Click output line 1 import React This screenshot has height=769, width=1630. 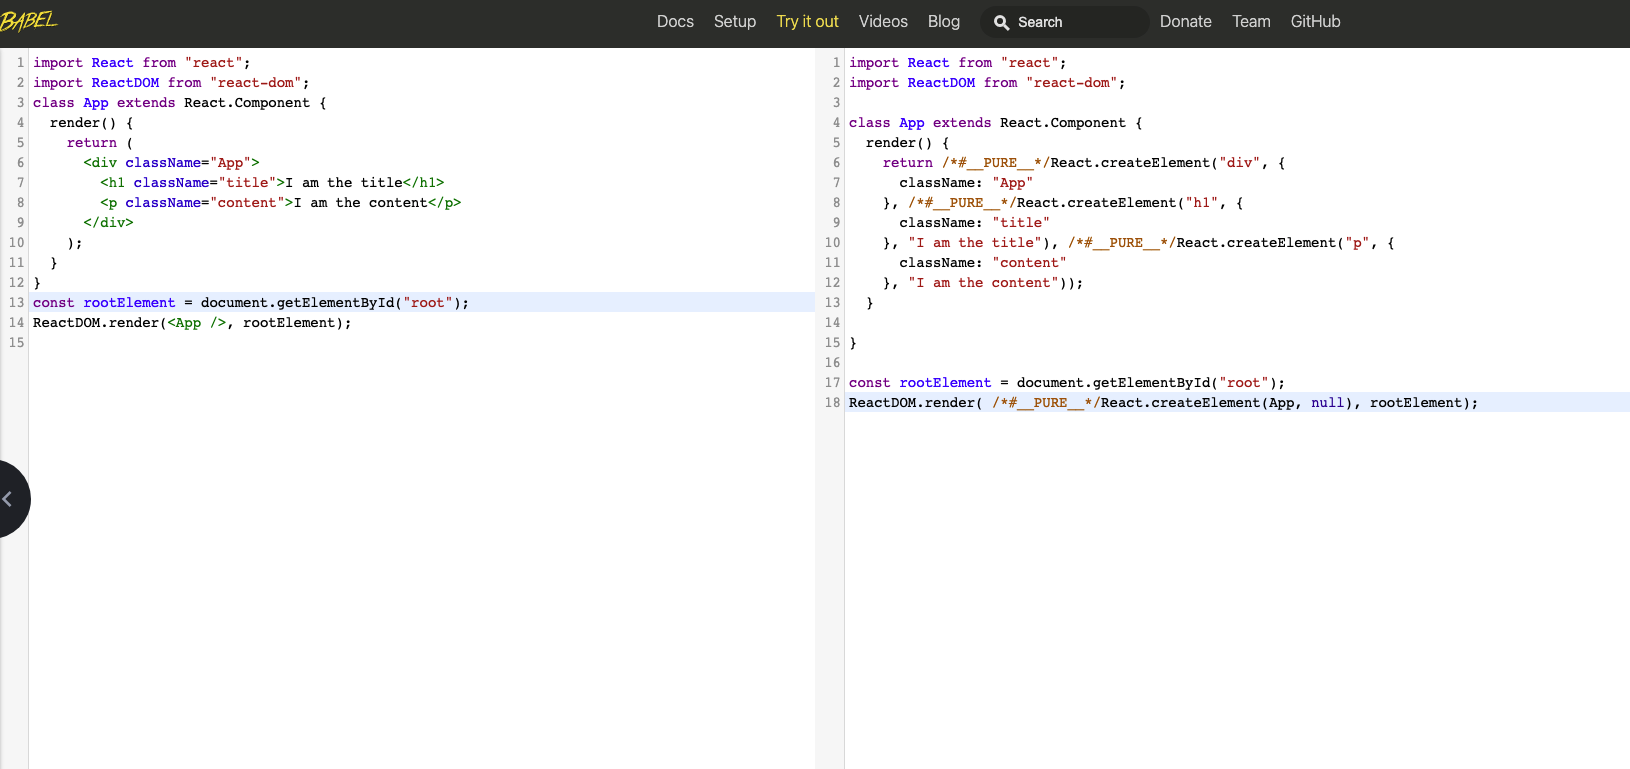pos(958,62)
